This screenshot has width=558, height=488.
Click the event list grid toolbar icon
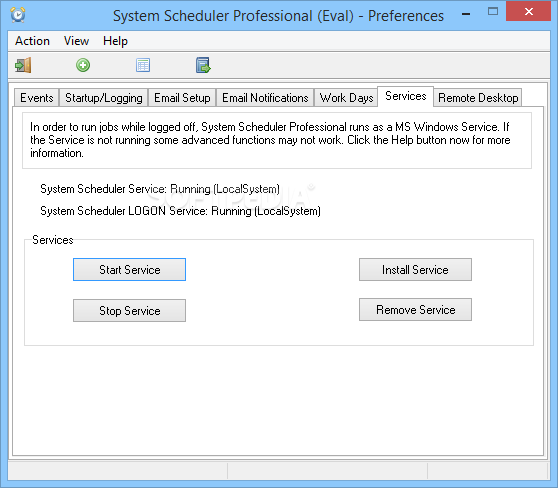143,65
